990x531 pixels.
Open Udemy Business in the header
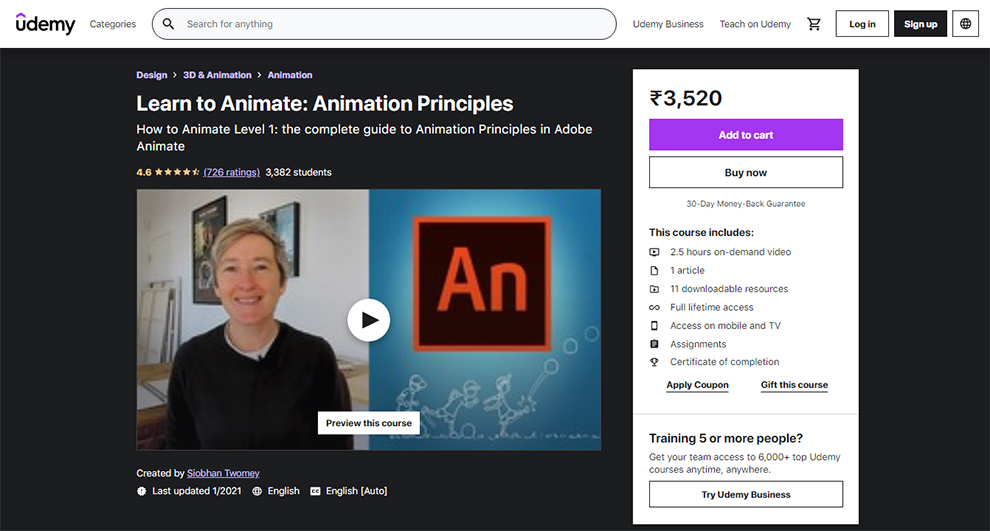coord(668,24)
